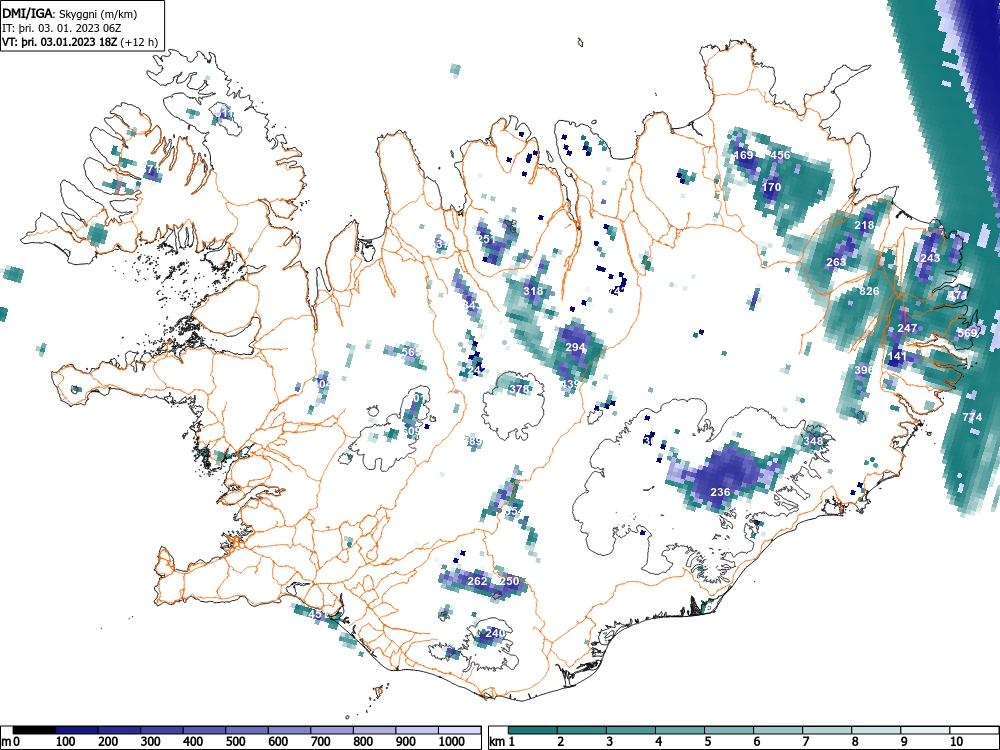1000x750 pixels.
Task: Click the '100' label on metre legend
Action: click(66, 742)
